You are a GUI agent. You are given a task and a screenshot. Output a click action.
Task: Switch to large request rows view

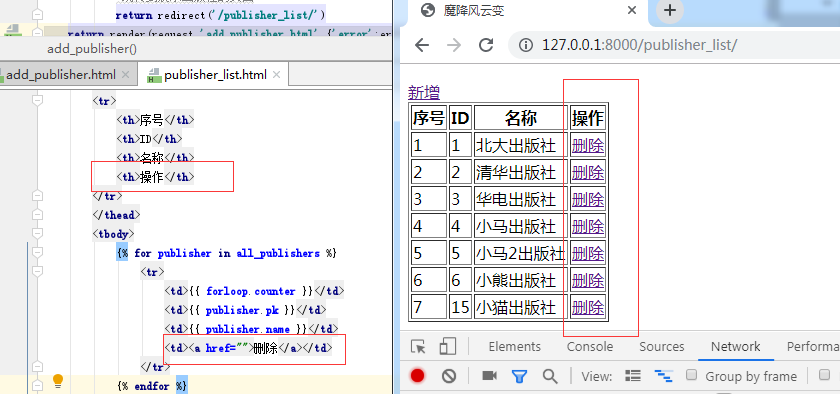(x=633, y=376)
